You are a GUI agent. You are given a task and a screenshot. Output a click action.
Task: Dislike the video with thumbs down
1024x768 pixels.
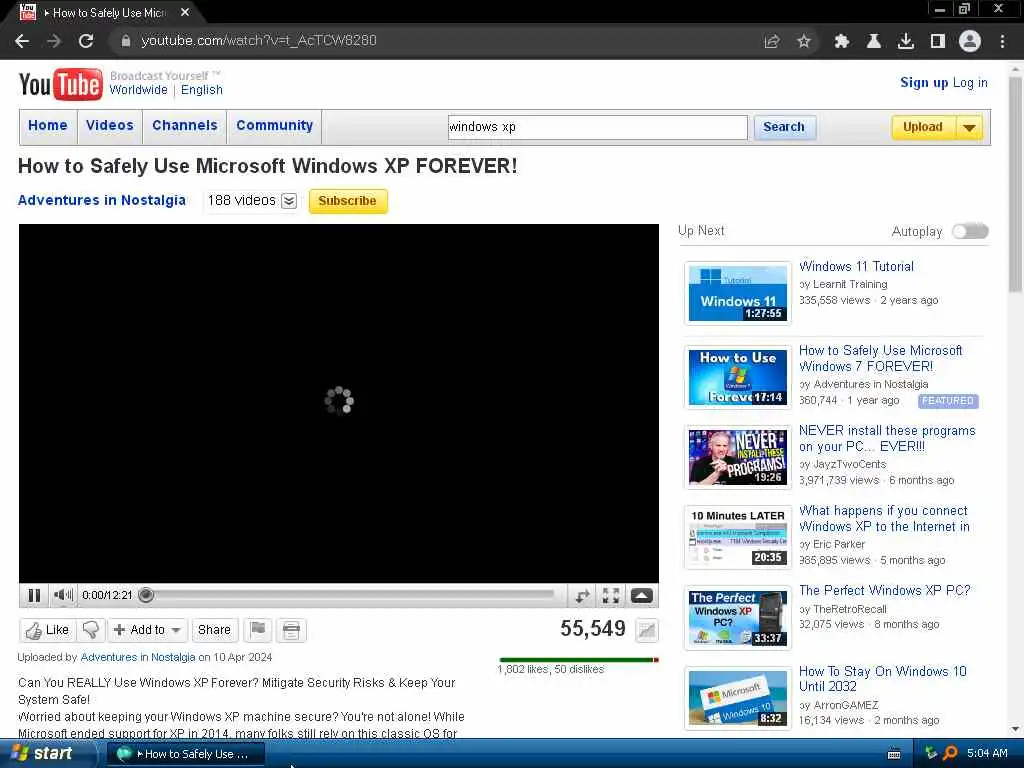click(x=91, y=630)
